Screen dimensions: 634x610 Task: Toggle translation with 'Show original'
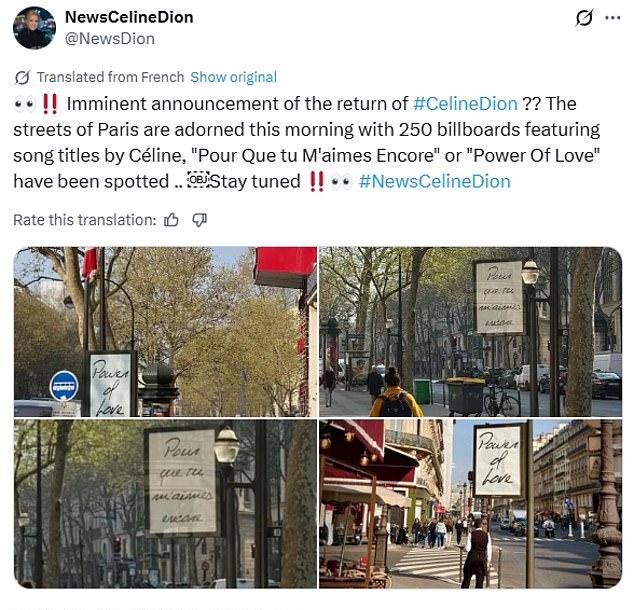pyautogui.click(x=233, y=77)
